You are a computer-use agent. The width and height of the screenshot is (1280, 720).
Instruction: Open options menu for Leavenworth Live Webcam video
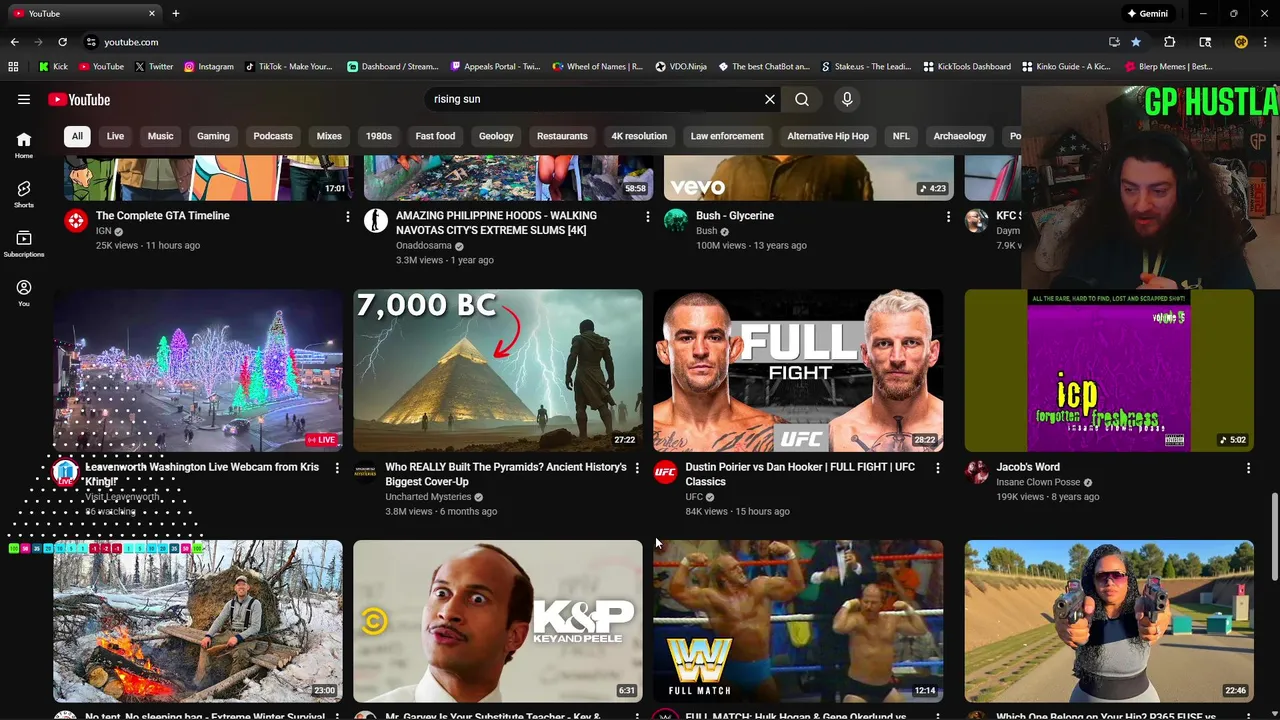pyautogui.click(x=337, y=467)
